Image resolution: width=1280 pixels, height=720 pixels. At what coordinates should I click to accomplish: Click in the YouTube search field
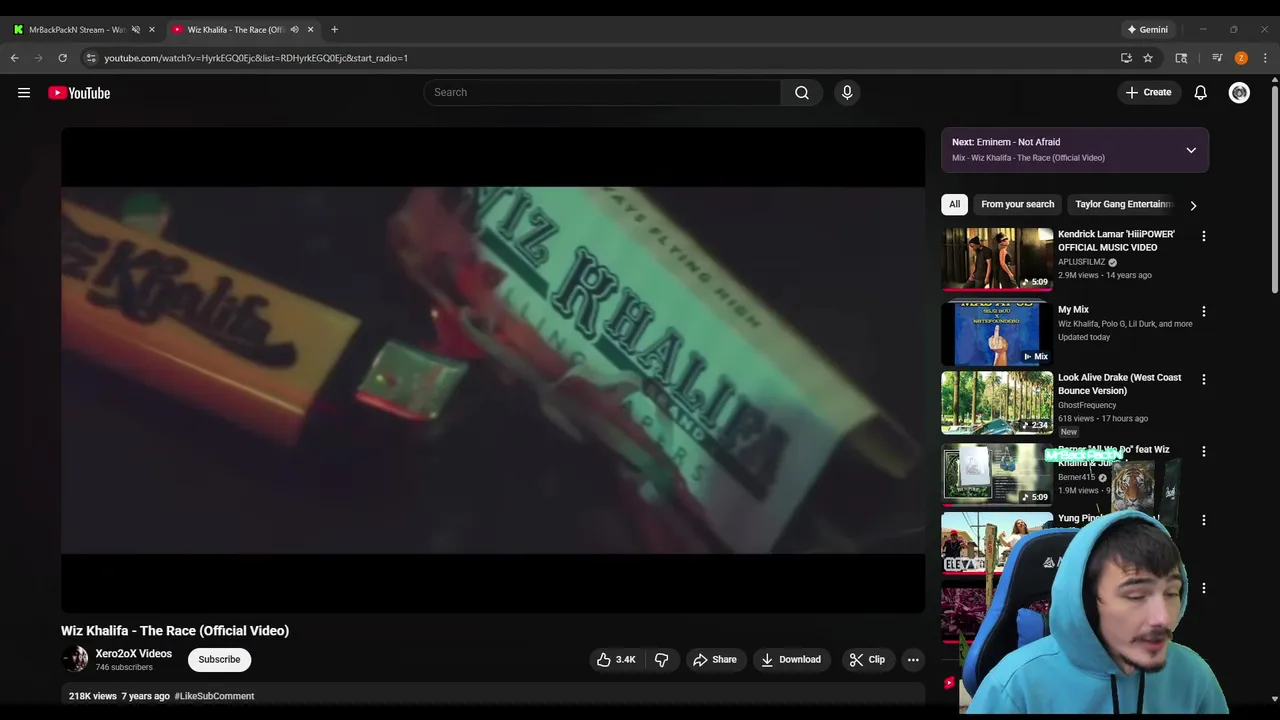[x=602, y=93]
